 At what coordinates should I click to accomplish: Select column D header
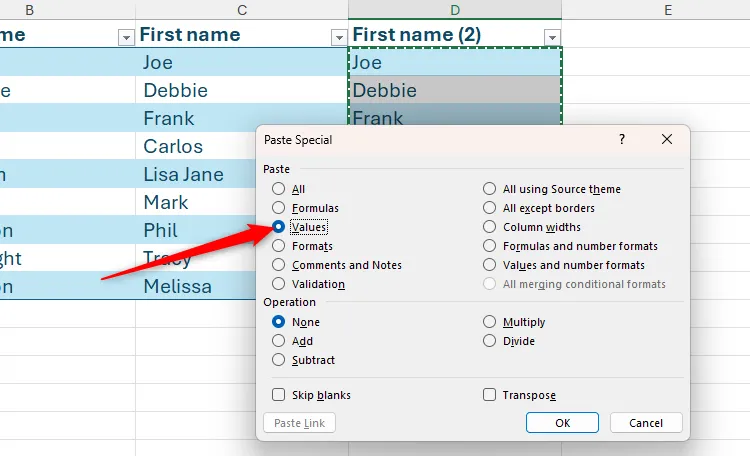pos(455,11)
